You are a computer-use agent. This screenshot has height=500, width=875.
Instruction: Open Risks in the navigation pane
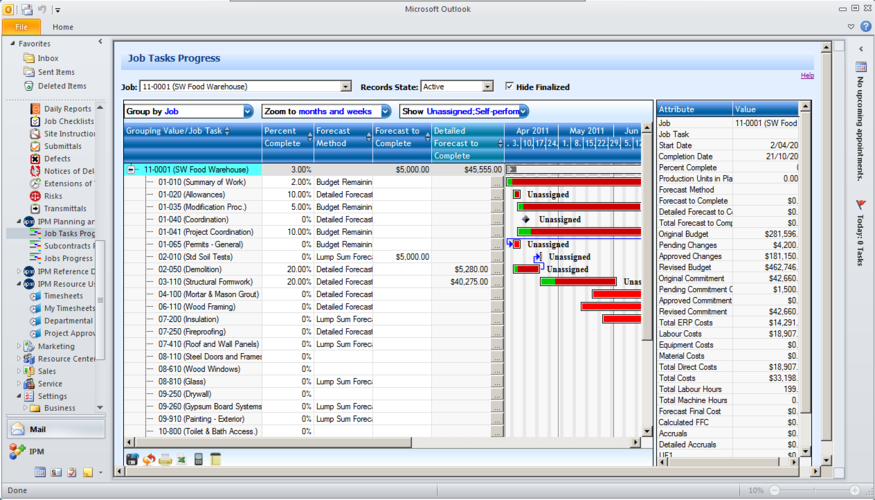(53, 196)
